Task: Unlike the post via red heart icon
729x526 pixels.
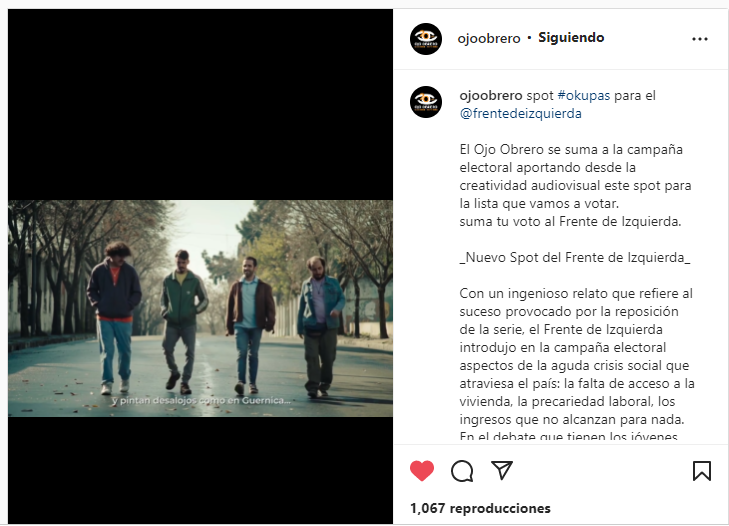Action: click(x=422, y=471)
